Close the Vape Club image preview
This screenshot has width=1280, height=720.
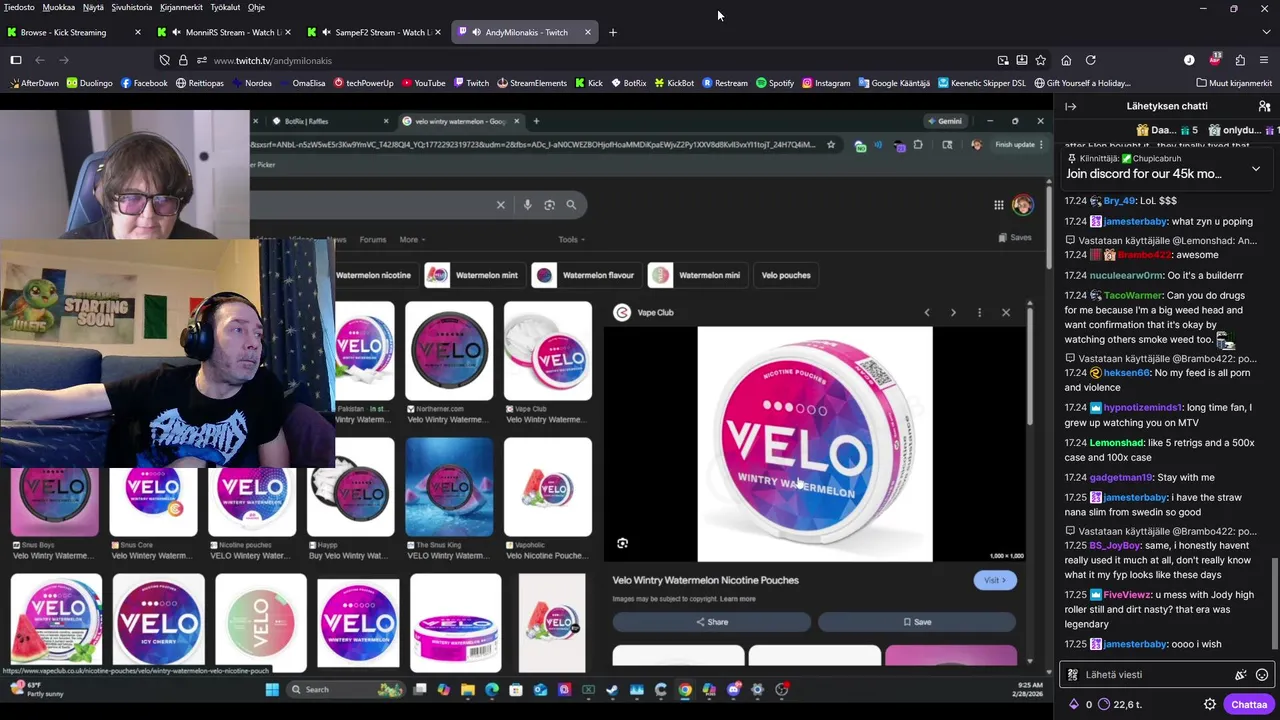click(x=1006, y=313)
